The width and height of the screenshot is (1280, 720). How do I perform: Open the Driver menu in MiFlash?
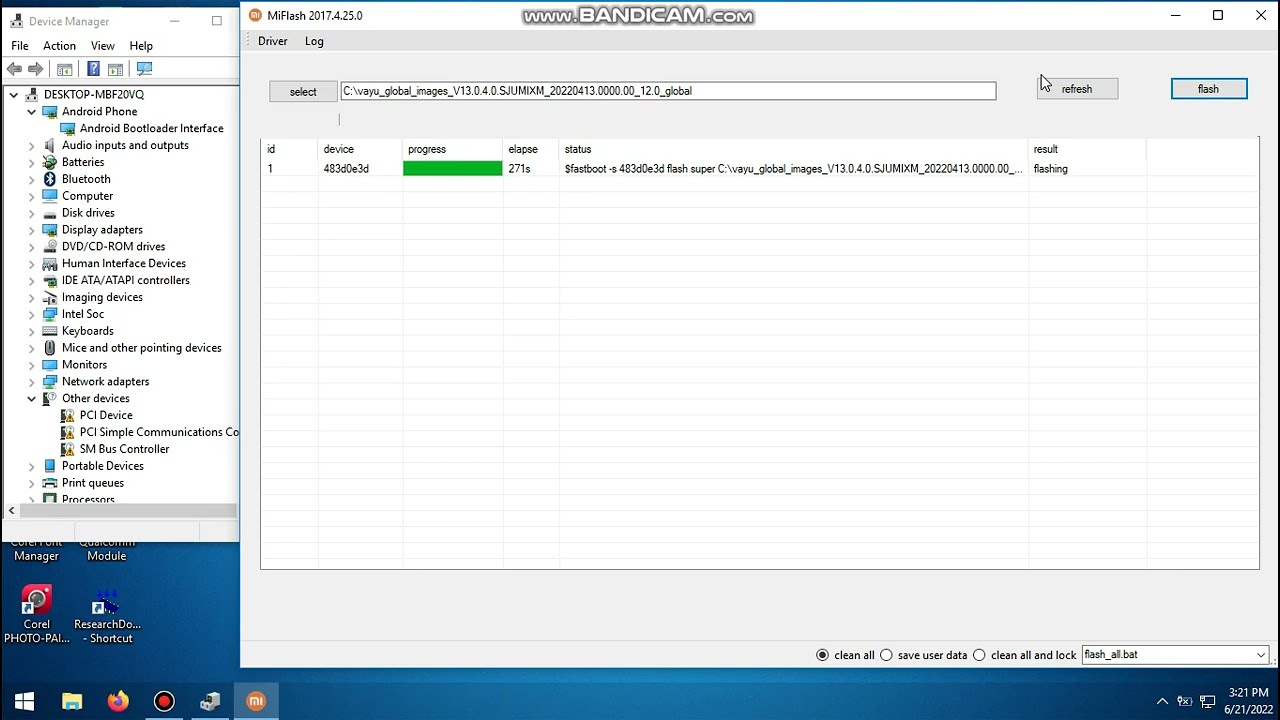pos(272,41)
